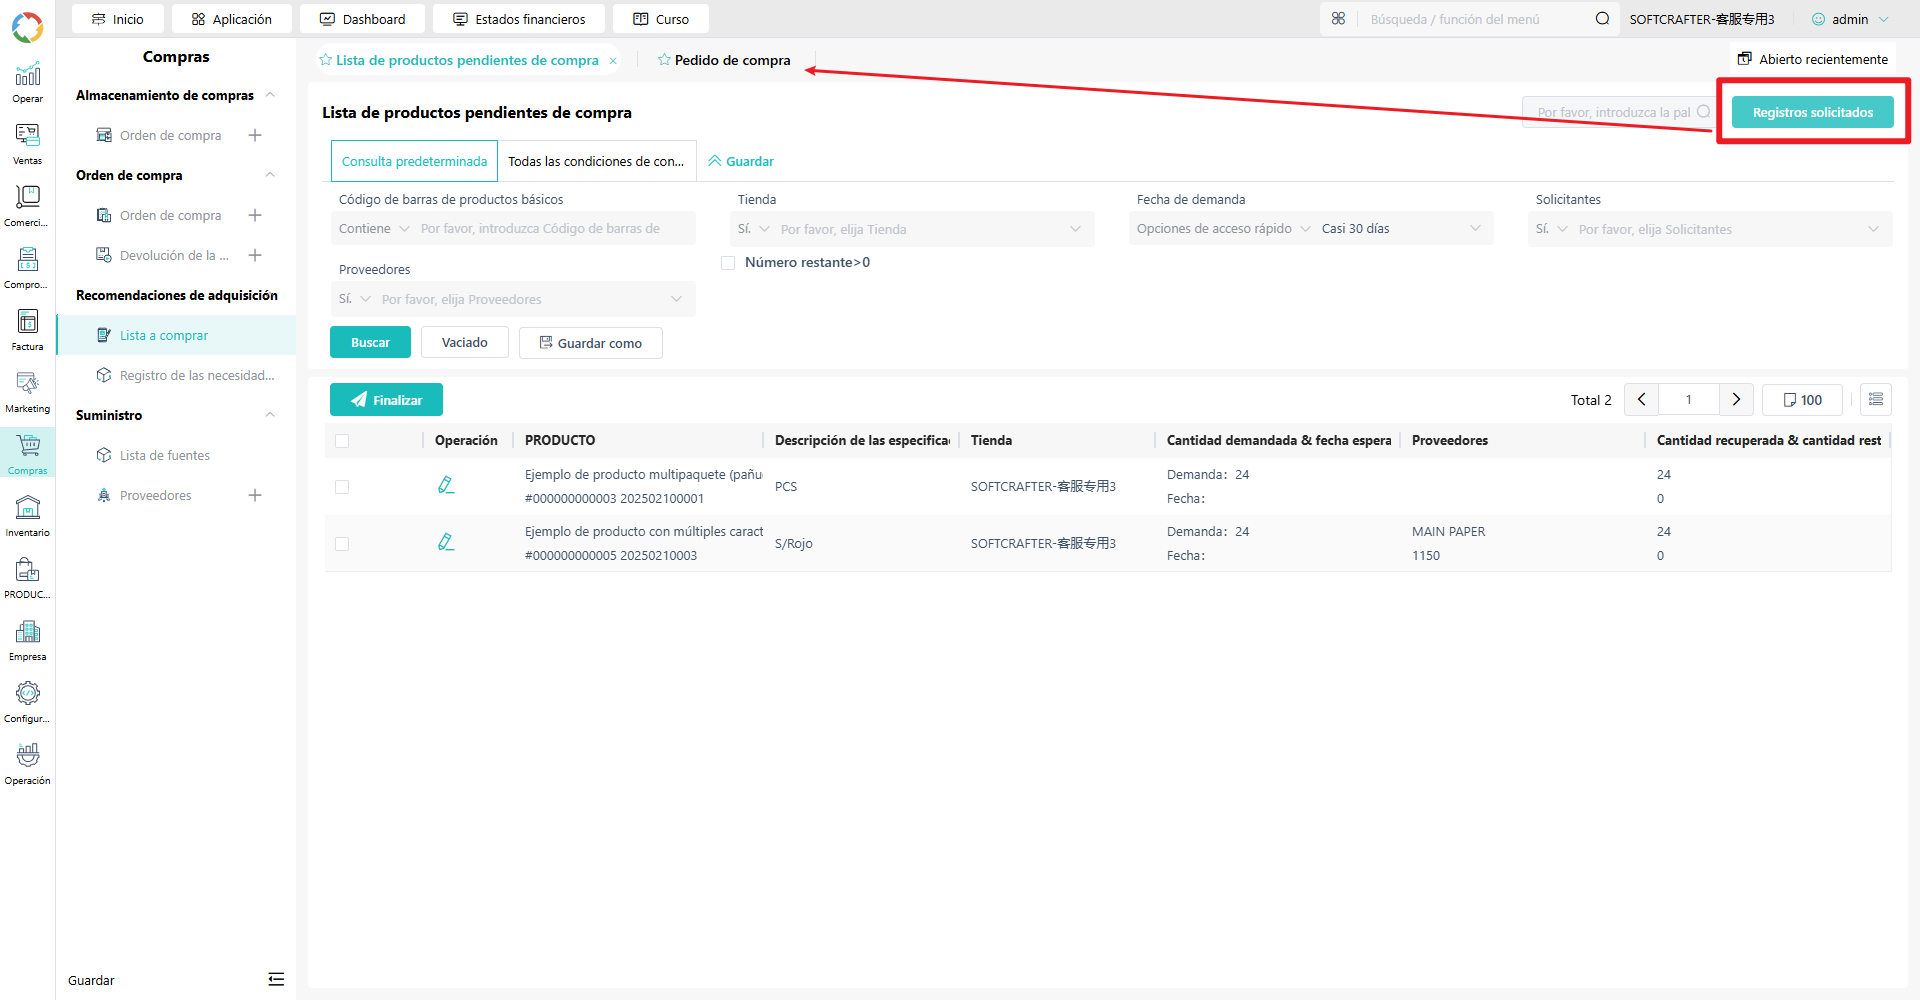Click the Buscar button
Screen dimensions: 1920x1000
coord(370,342)
